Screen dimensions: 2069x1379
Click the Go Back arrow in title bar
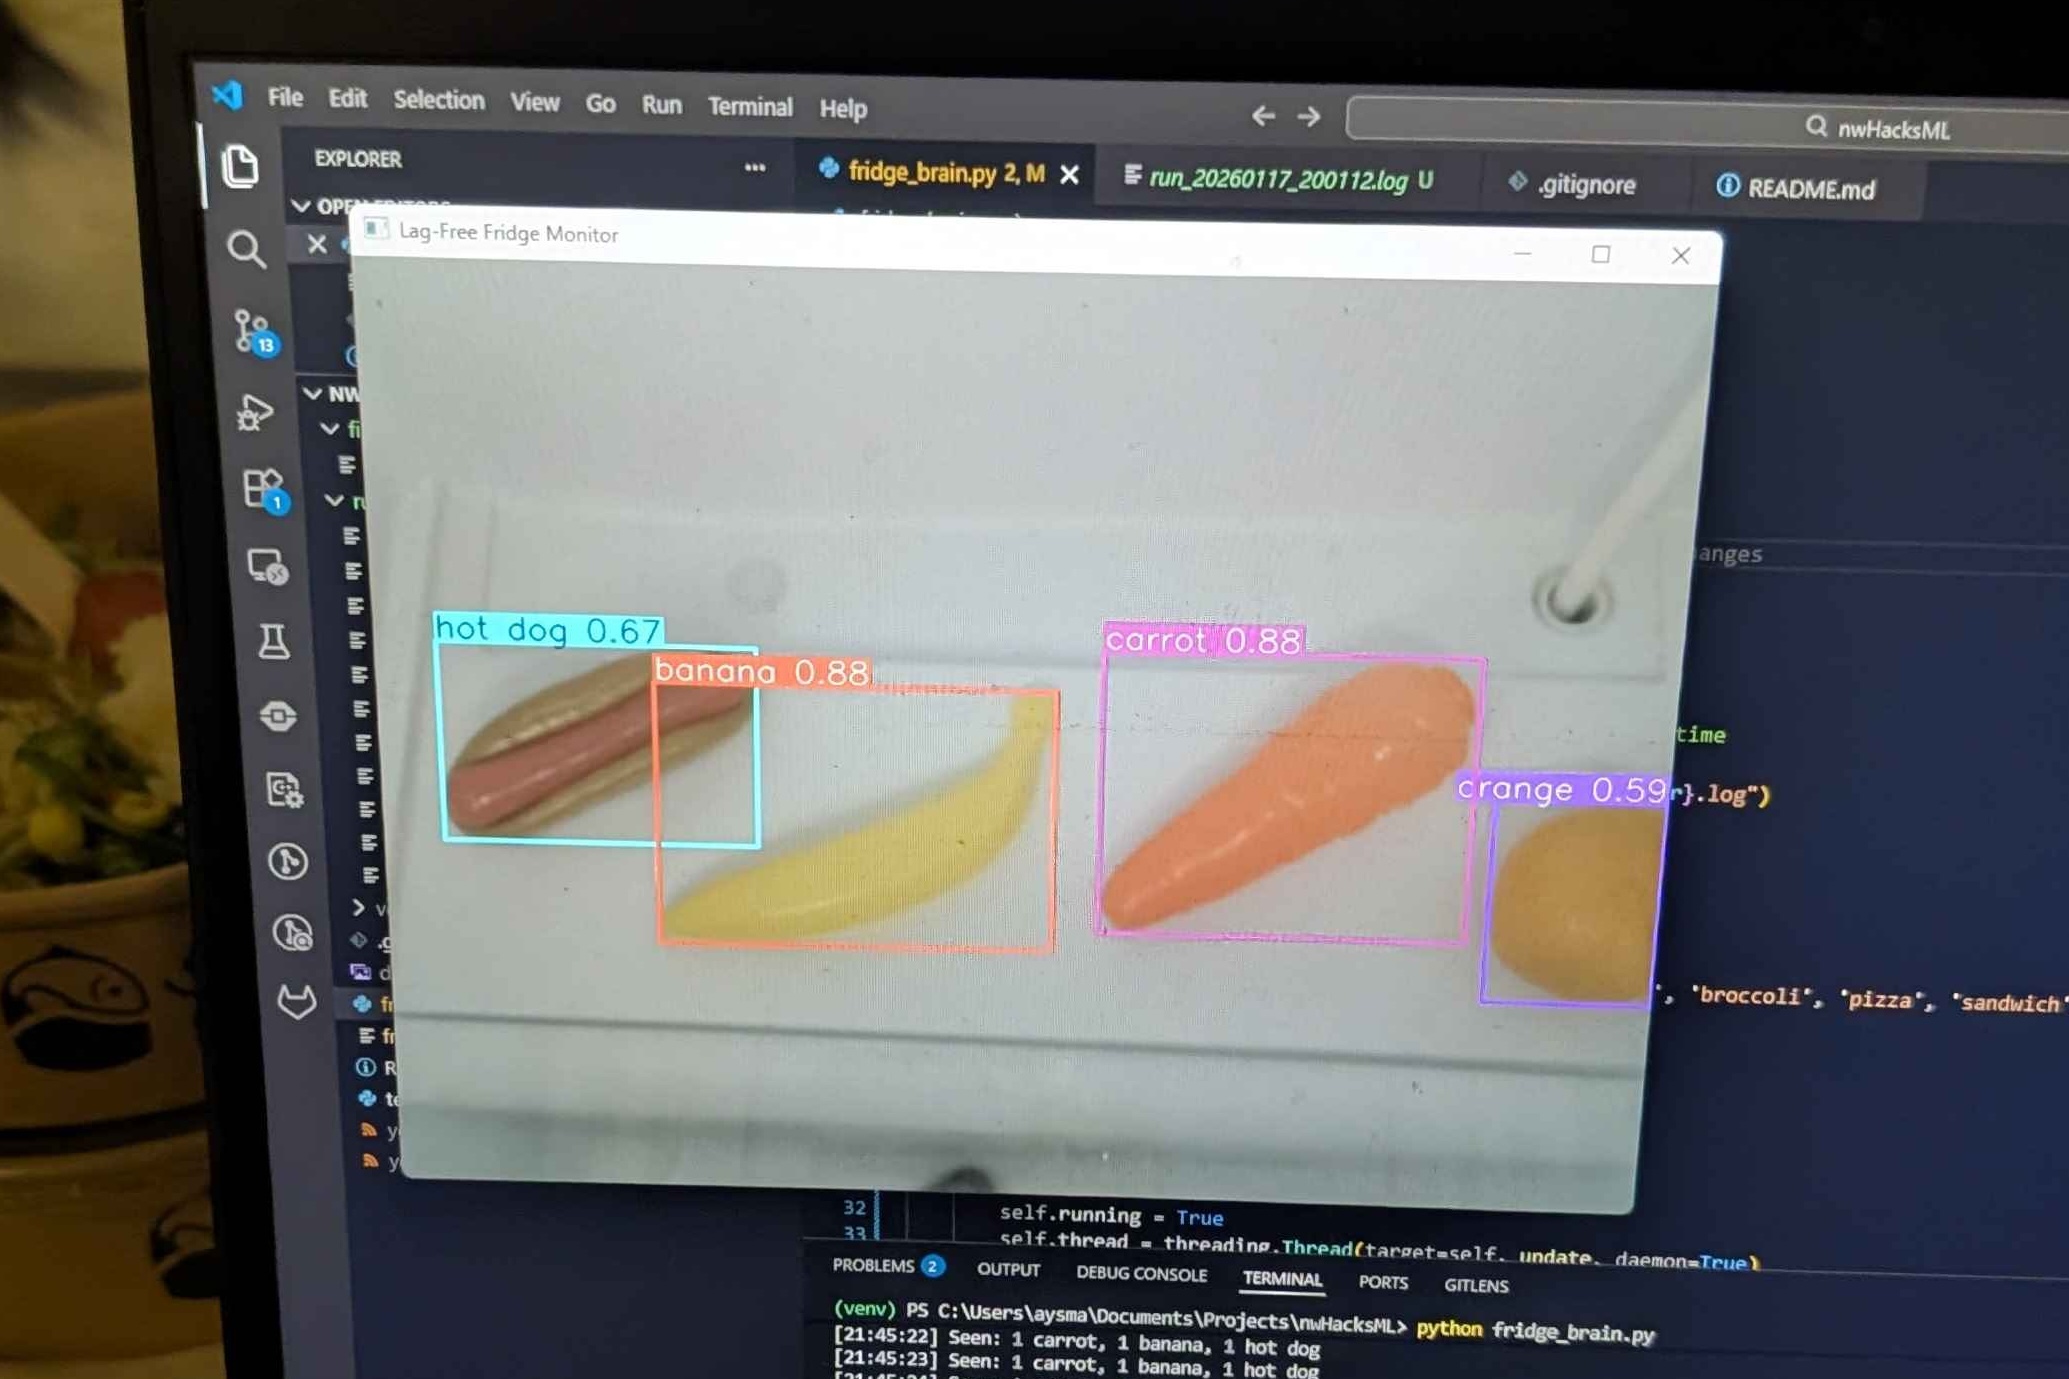point(1262,116)
